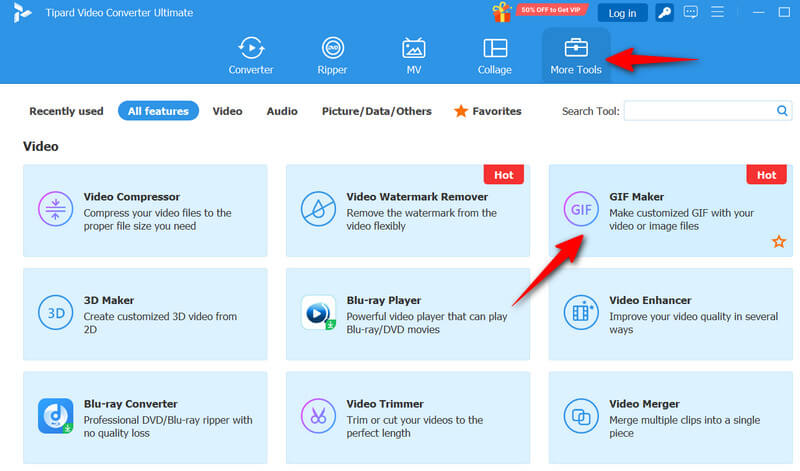
Task: Toggle favorite star on GIF Maker
Action: pos(778,242)
